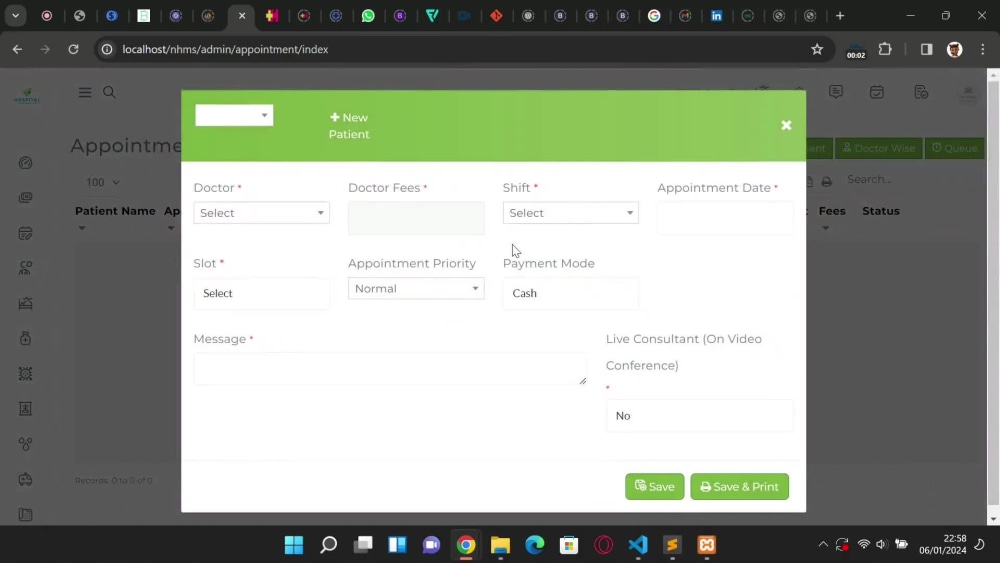The image size is (1000, 563).
Task: Click the Message text area
Action: click(x=390, y=369)
